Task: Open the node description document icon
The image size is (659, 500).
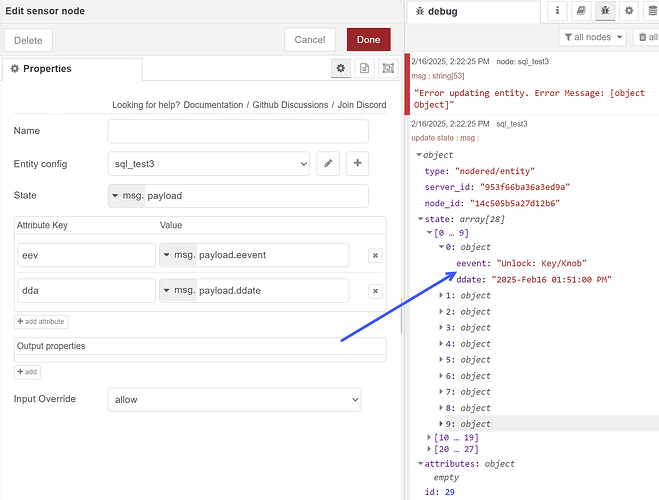Action: coord(364,68)
